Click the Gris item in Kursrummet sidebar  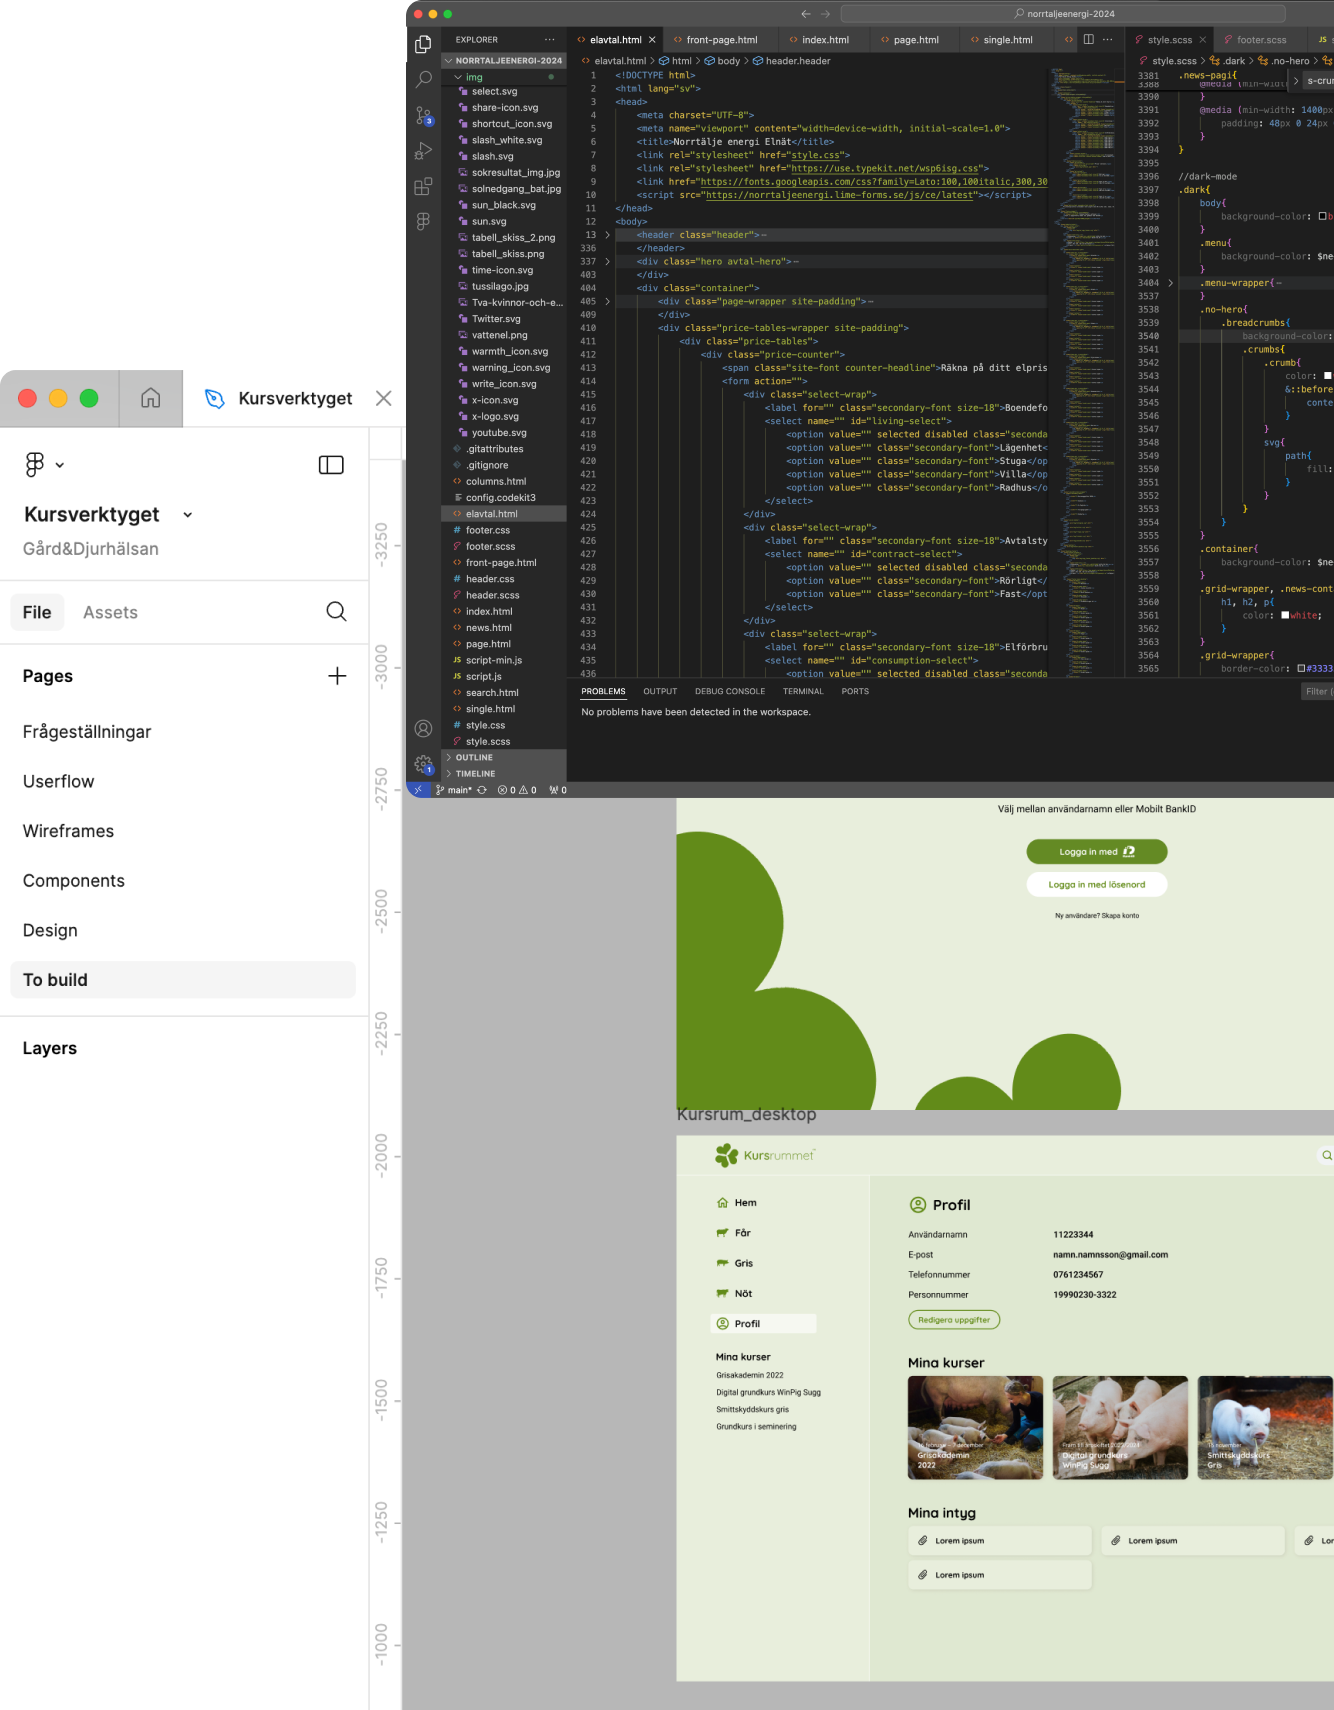(743, 1263)
